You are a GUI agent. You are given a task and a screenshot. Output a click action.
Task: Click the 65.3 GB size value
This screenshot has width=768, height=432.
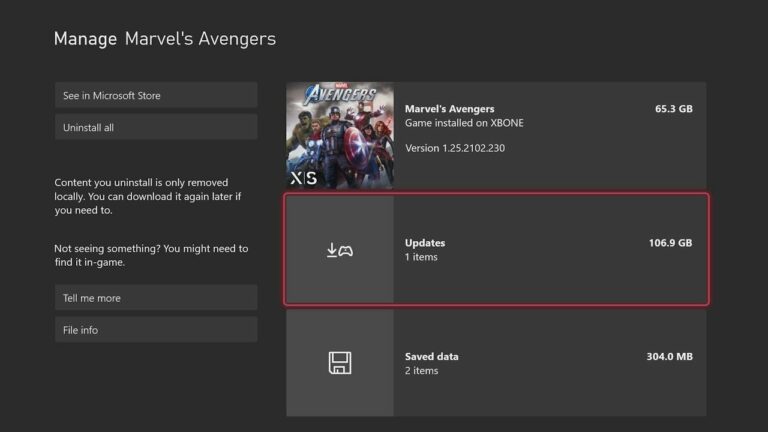673,109
